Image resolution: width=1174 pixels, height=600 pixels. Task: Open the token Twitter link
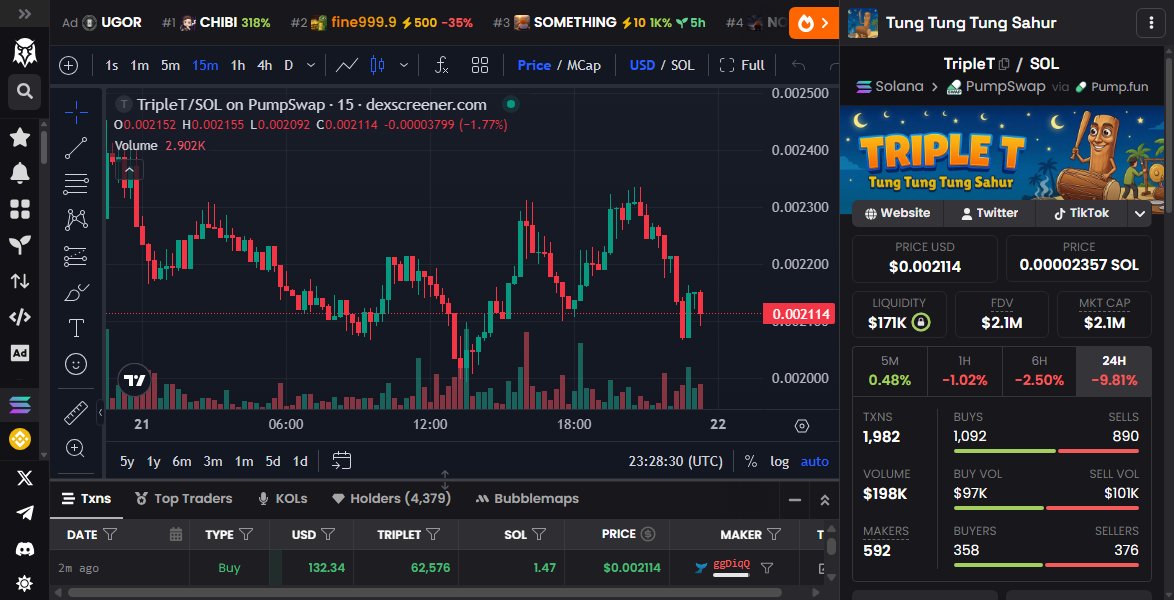pos(989,213)
